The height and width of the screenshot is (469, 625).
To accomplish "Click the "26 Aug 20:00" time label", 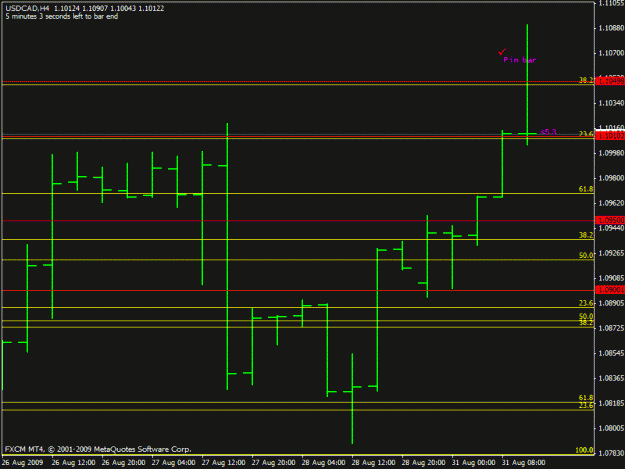I will 123,463.
